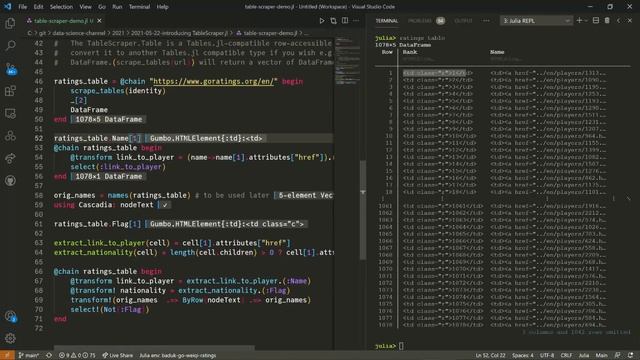
Task: Open the Accounts menu icon
Action: (x=10, y=316)
